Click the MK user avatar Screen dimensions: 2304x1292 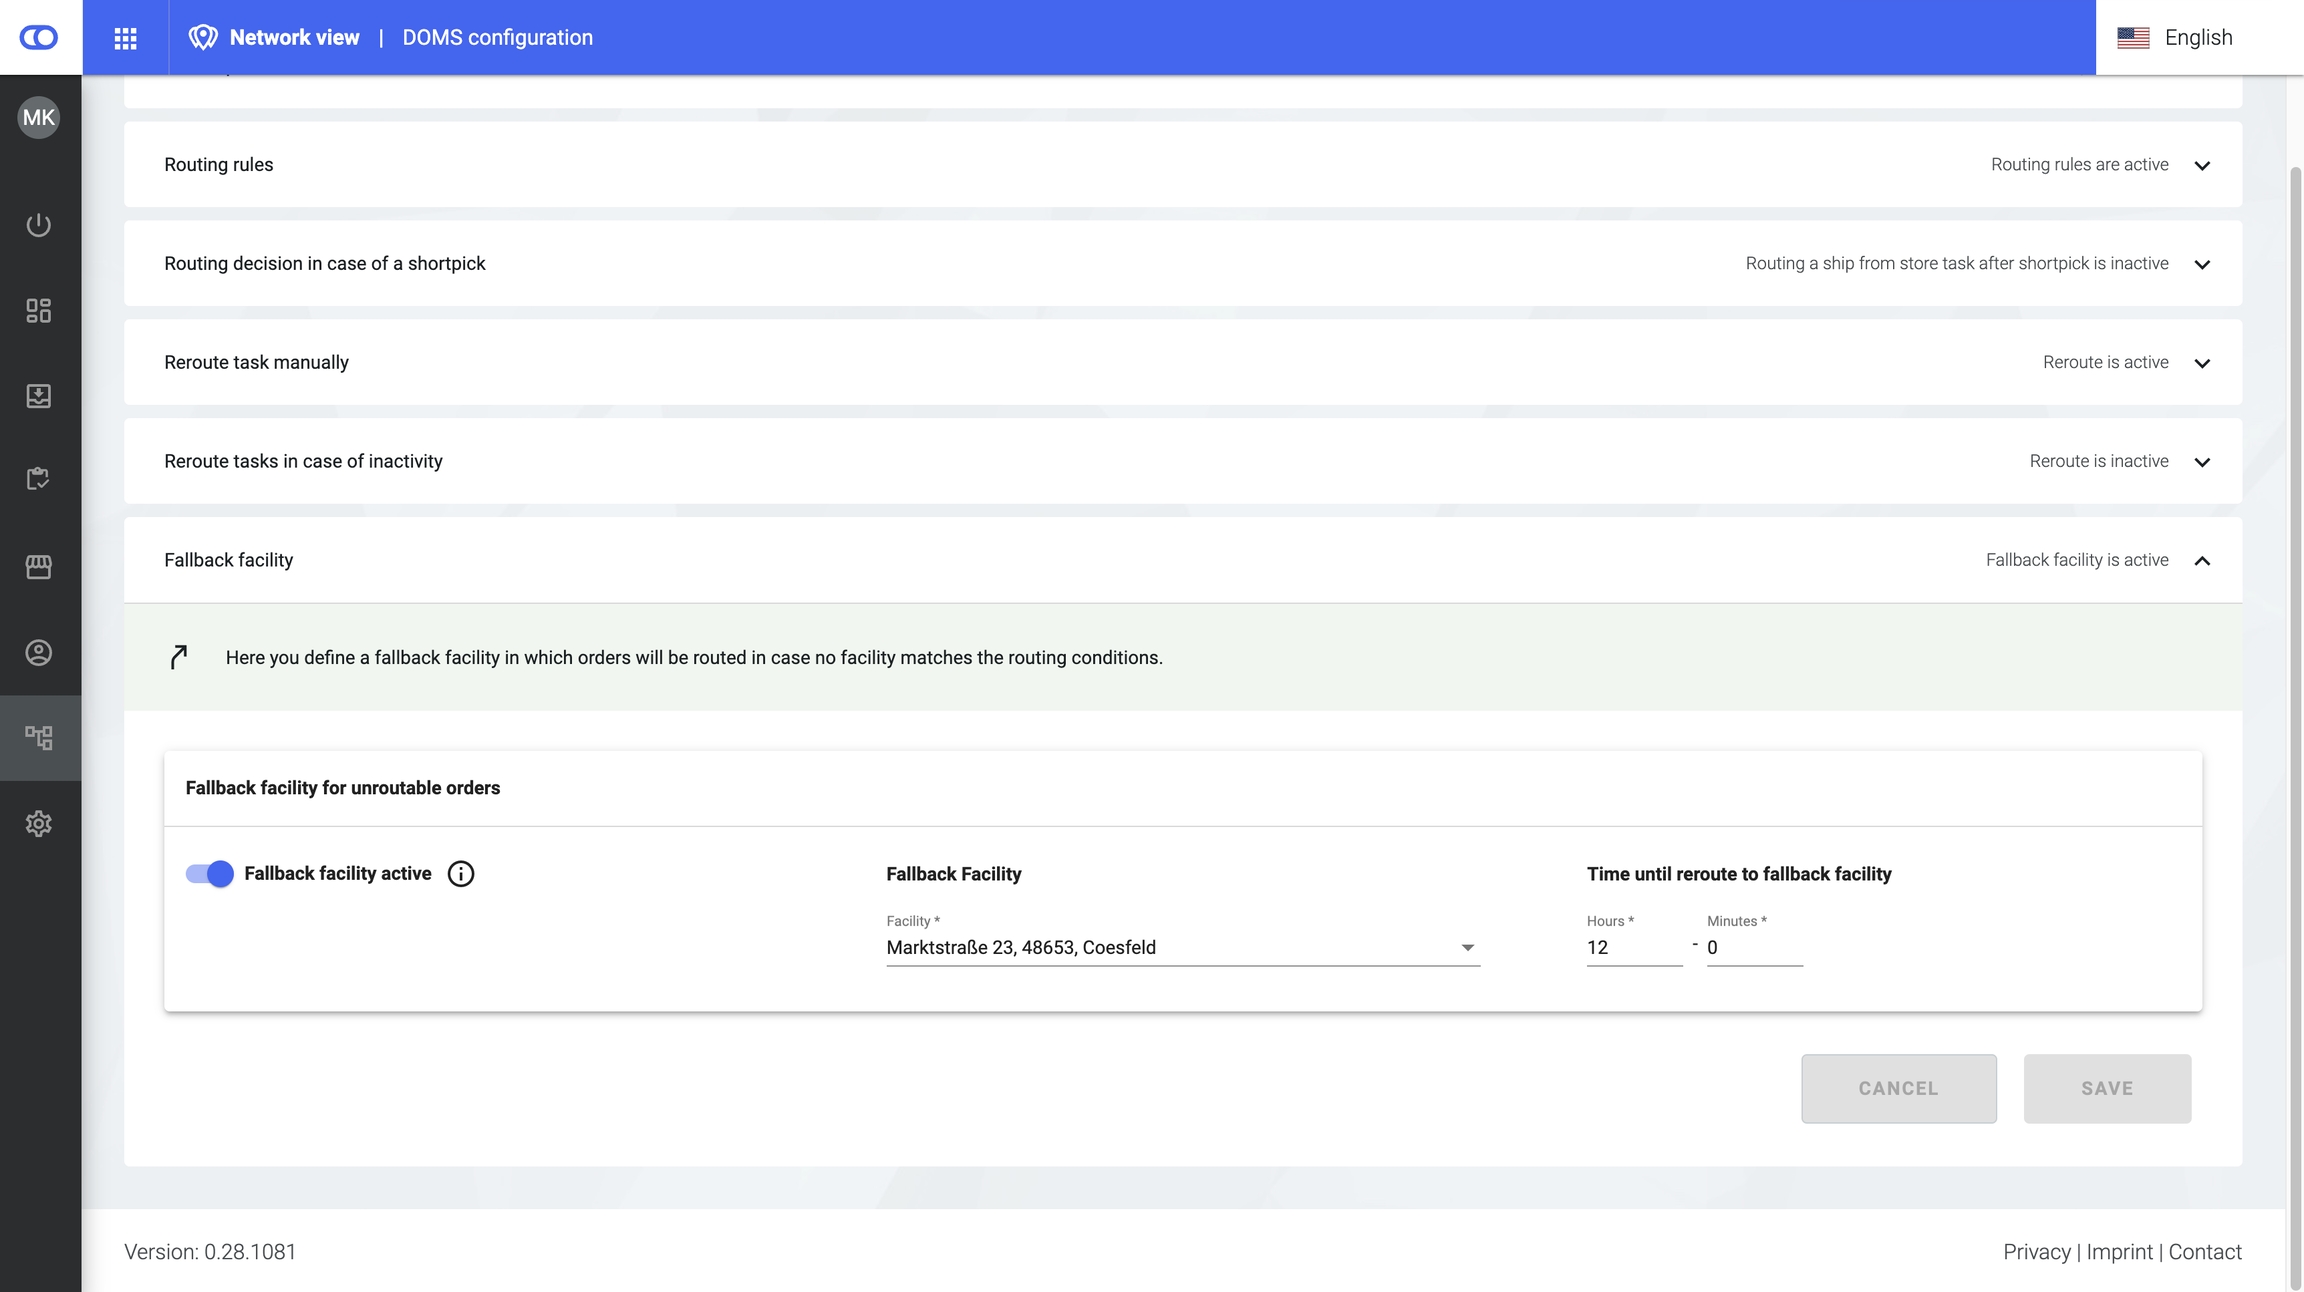pos(39,118)
